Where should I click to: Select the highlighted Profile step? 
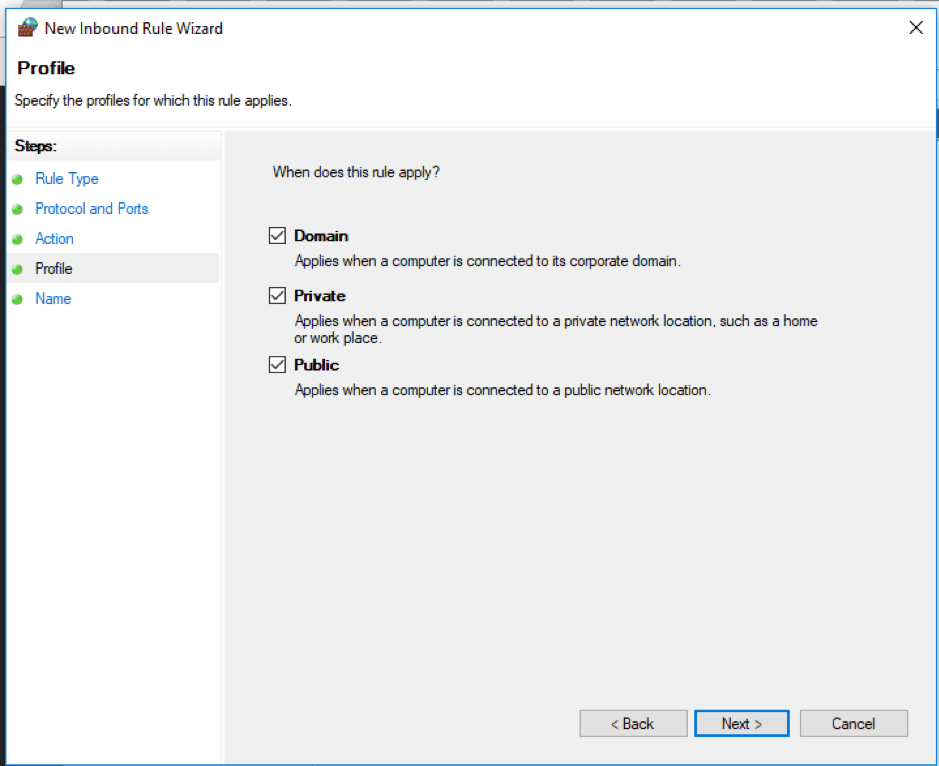tap(53, 269)
